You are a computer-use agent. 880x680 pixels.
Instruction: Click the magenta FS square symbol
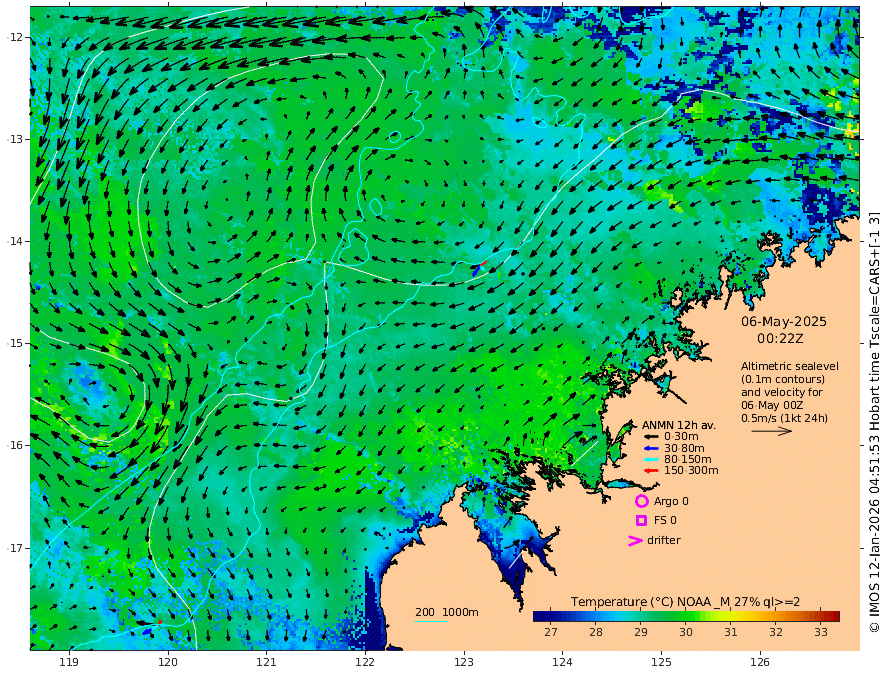tap(641, 521)
